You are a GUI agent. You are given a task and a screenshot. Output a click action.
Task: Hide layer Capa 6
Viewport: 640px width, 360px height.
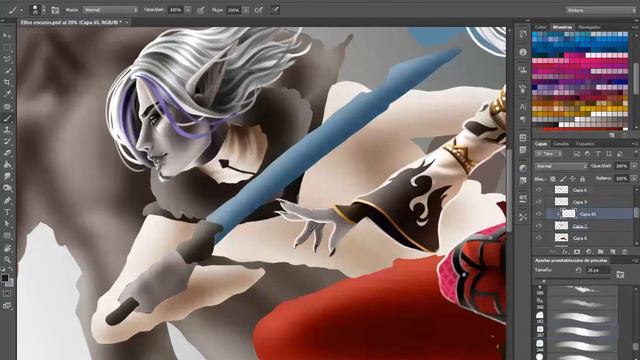[539, 190]
